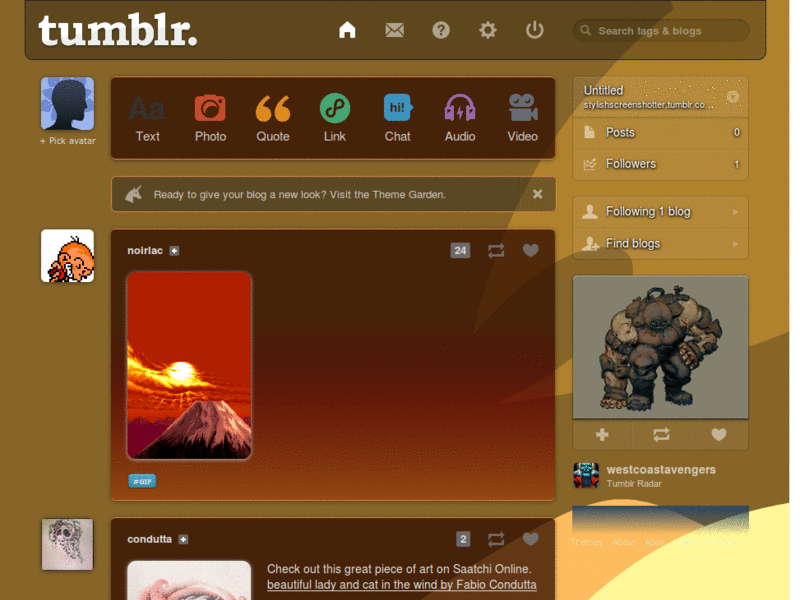Follow noirlac with the plus icon
This screenshot has width=800, height=600.
174,251
